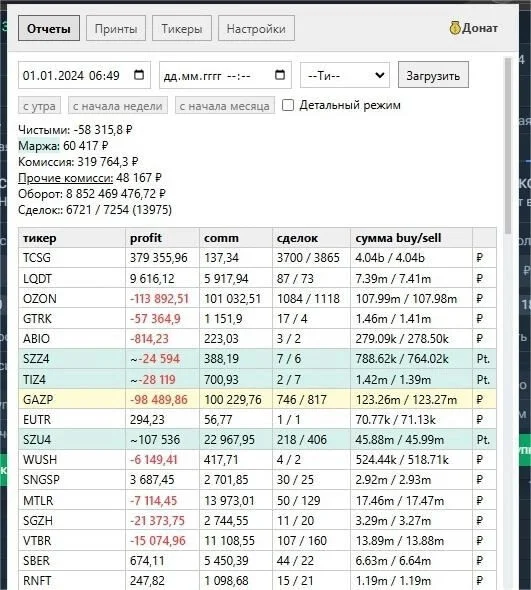This screenshot has width=531, height=590.
Task: Select the MTLR ticker cell
Action: pos(72,500)
